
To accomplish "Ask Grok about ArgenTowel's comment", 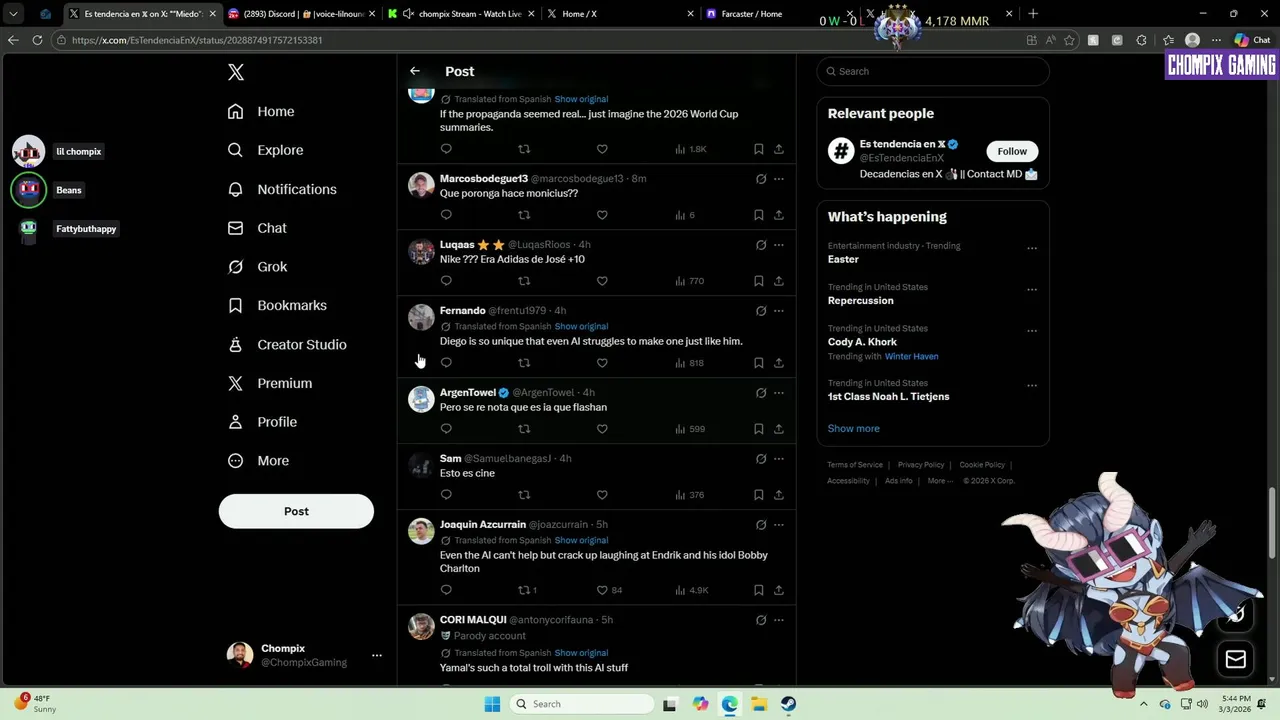I will (761, 393).
